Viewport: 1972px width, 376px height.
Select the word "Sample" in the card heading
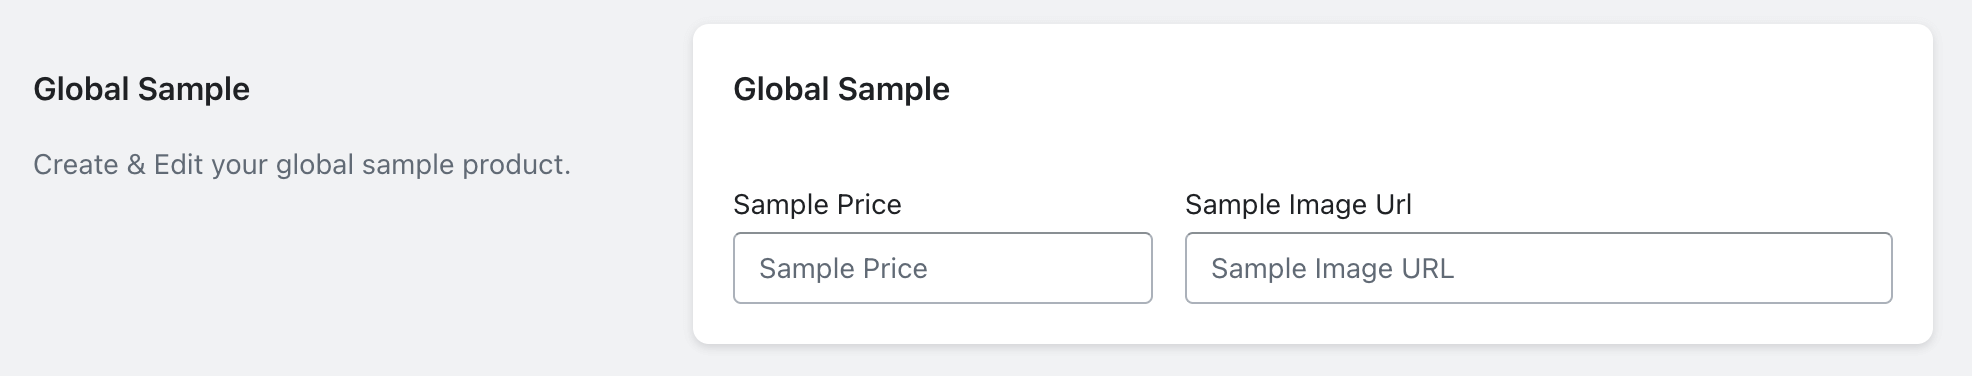coord(894,89)
